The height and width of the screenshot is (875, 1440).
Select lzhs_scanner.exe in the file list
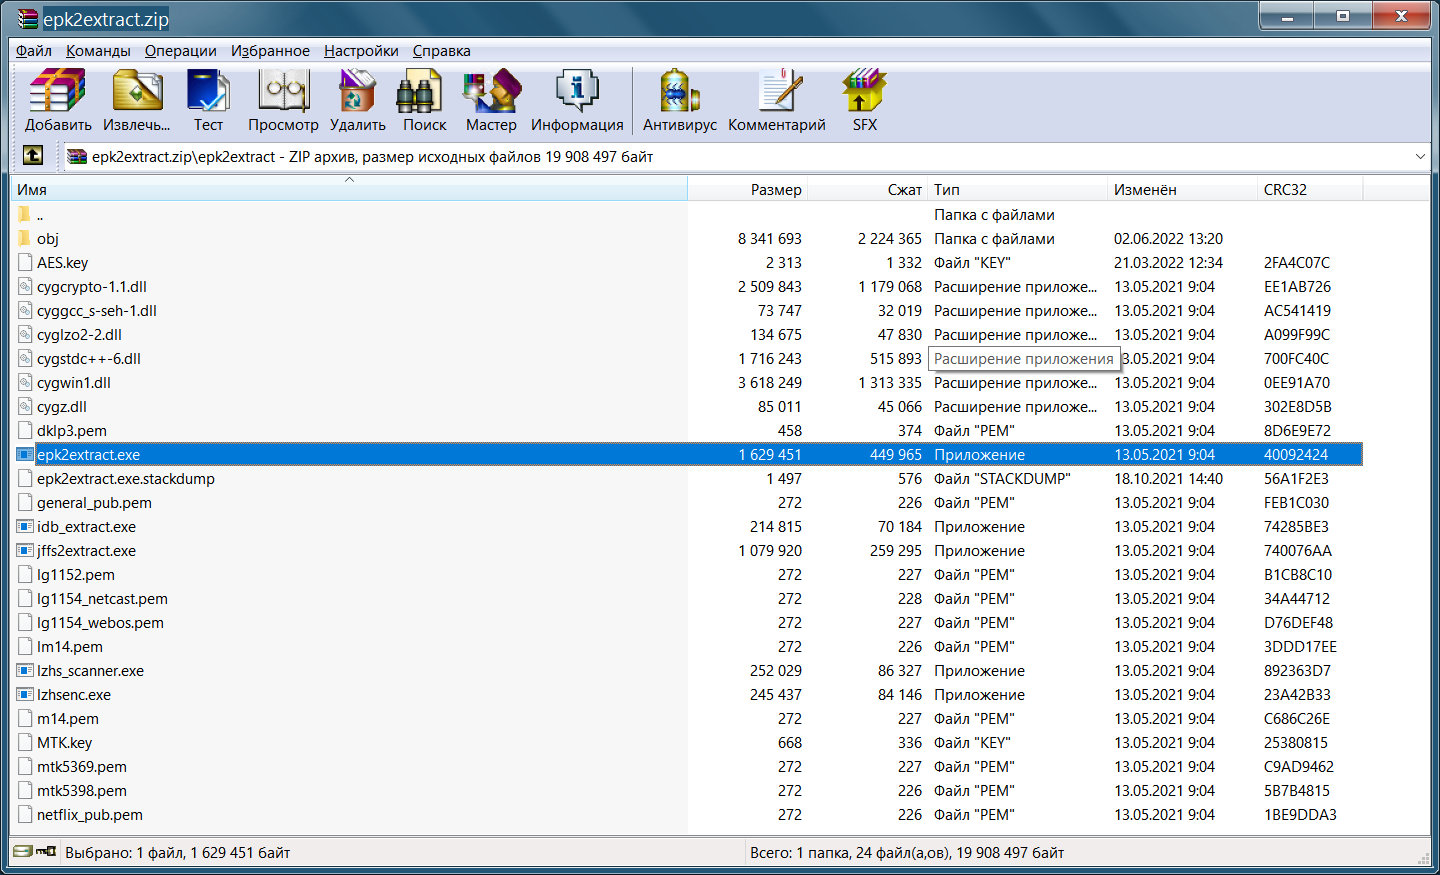coord(90,671)
